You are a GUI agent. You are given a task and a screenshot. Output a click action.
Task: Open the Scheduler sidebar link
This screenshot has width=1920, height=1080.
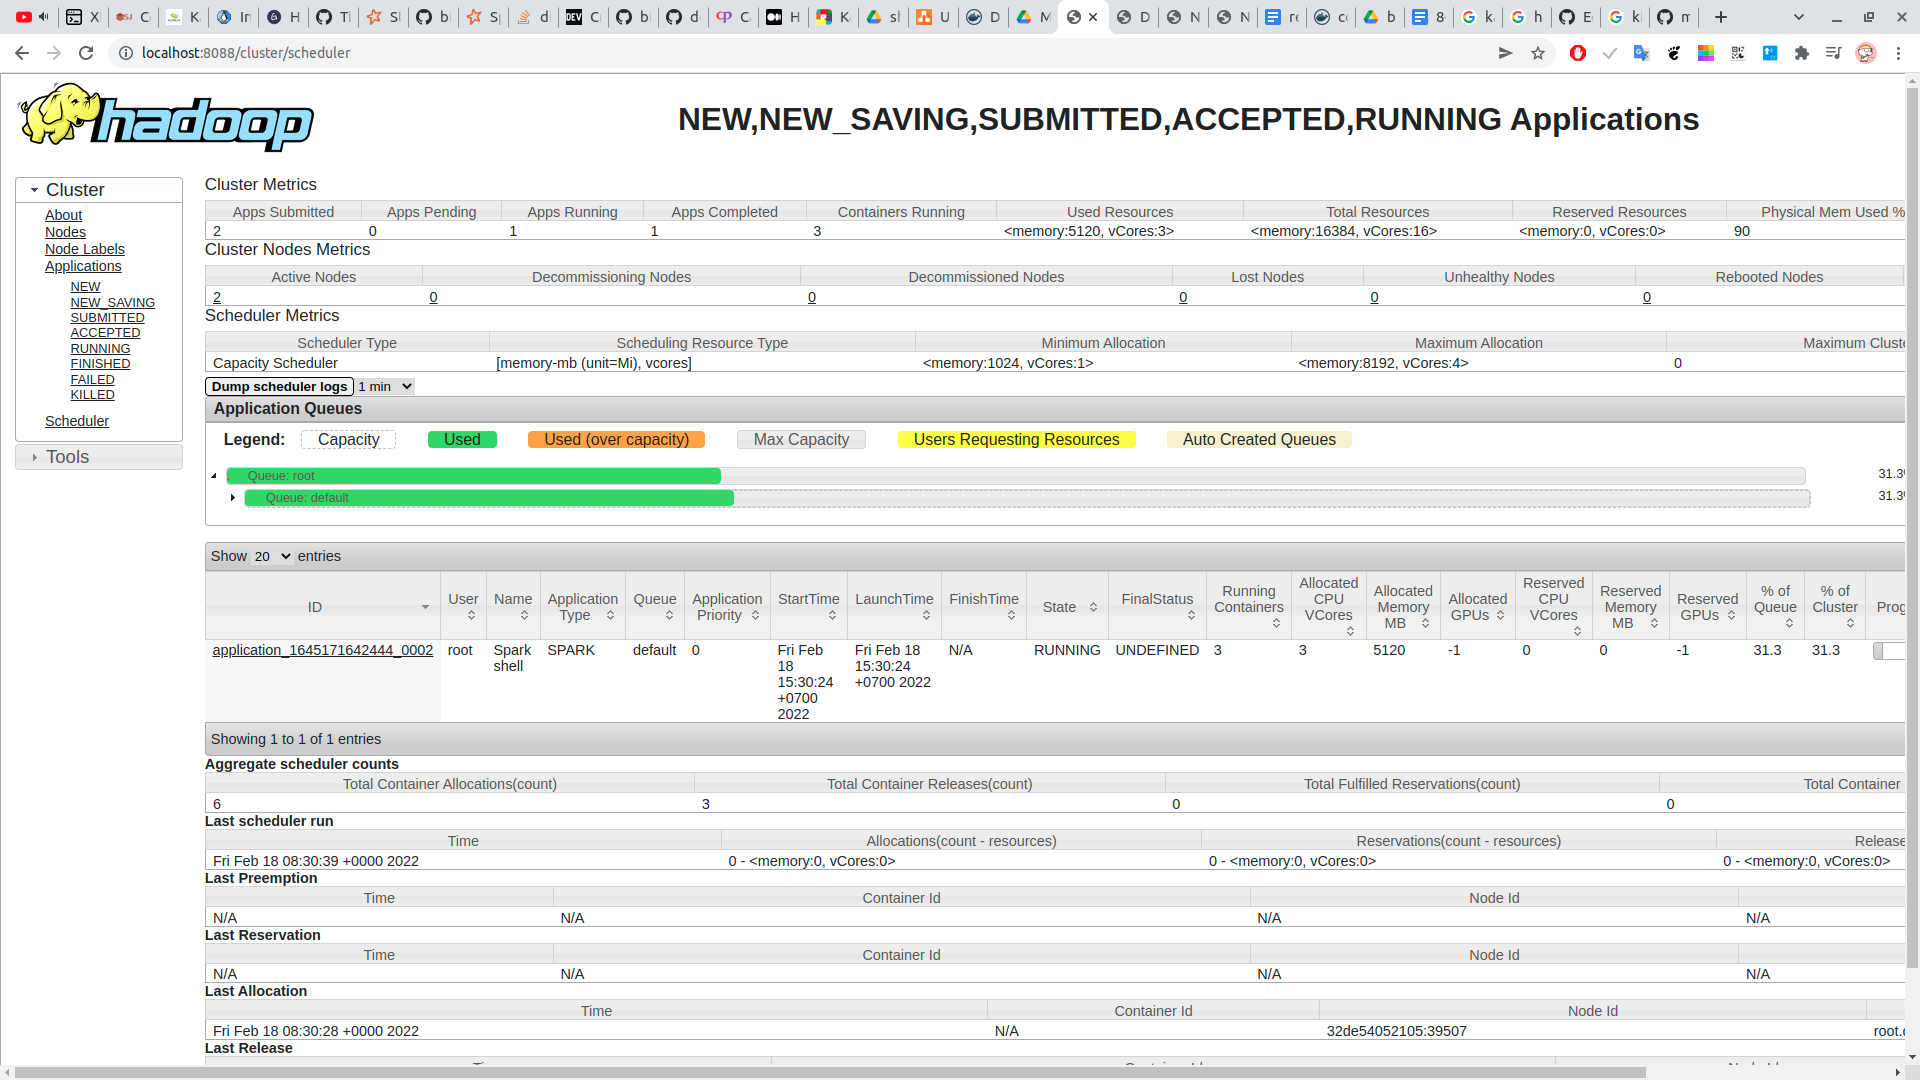click(77, 421)
